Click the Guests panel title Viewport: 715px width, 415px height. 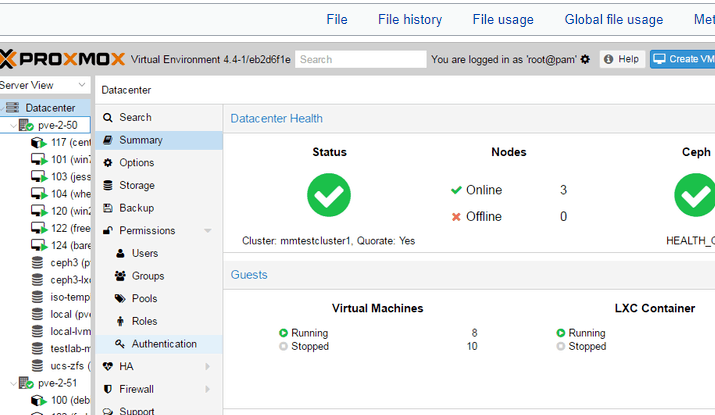249,275
